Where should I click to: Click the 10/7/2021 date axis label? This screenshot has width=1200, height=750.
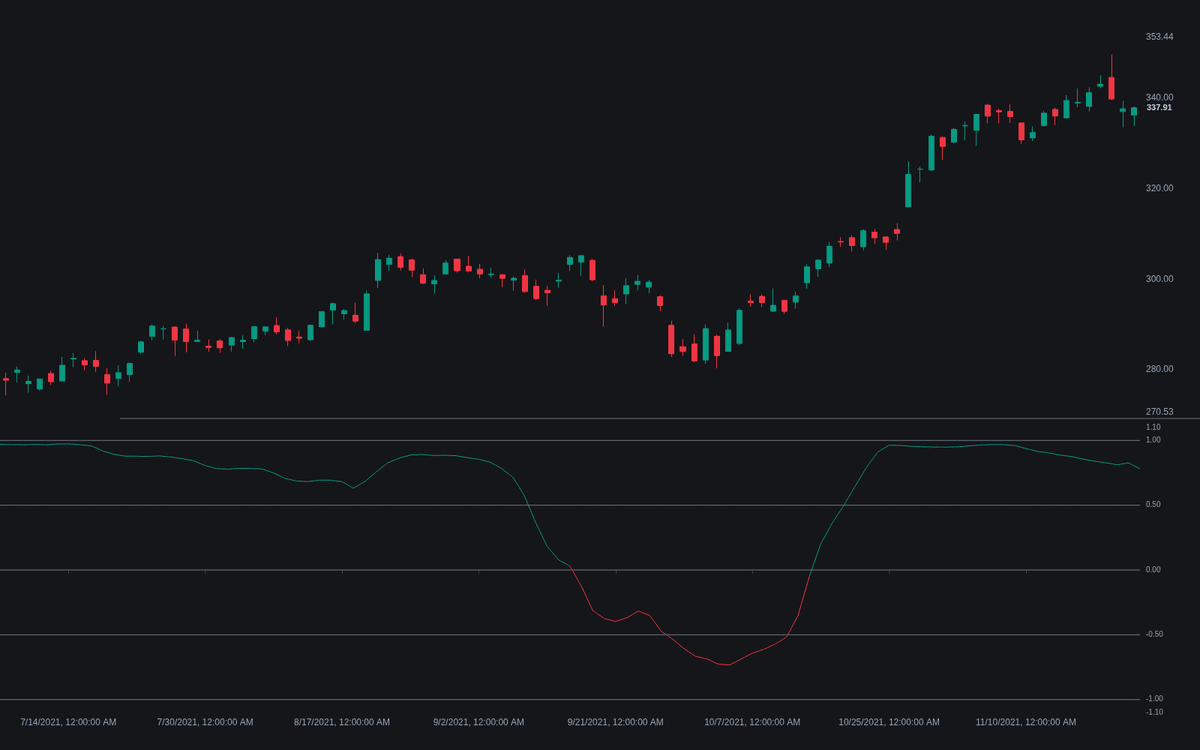pos(752,722)
